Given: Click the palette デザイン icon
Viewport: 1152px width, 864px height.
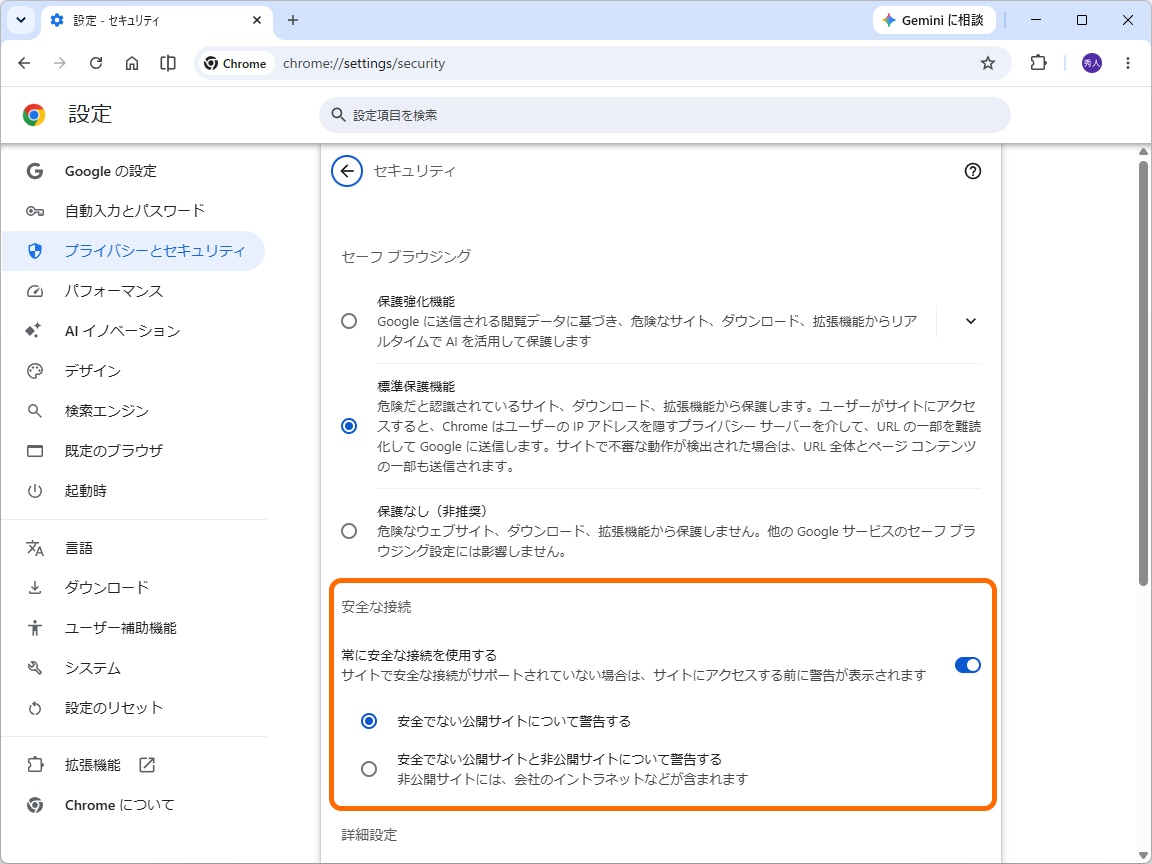Looking at the screenshot, I should (x=35, y=371).
